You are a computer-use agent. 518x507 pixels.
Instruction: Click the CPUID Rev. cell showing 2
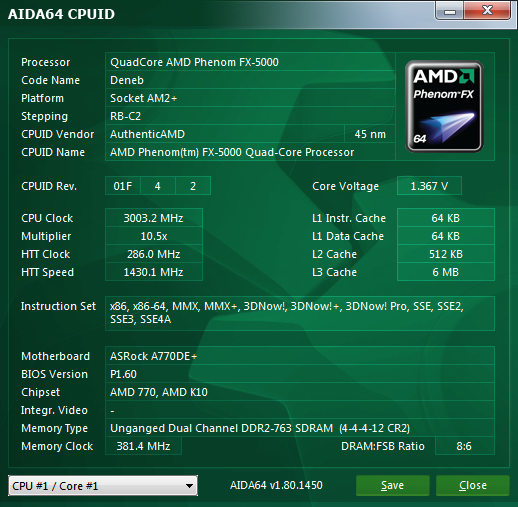click(x=193, y=186)
